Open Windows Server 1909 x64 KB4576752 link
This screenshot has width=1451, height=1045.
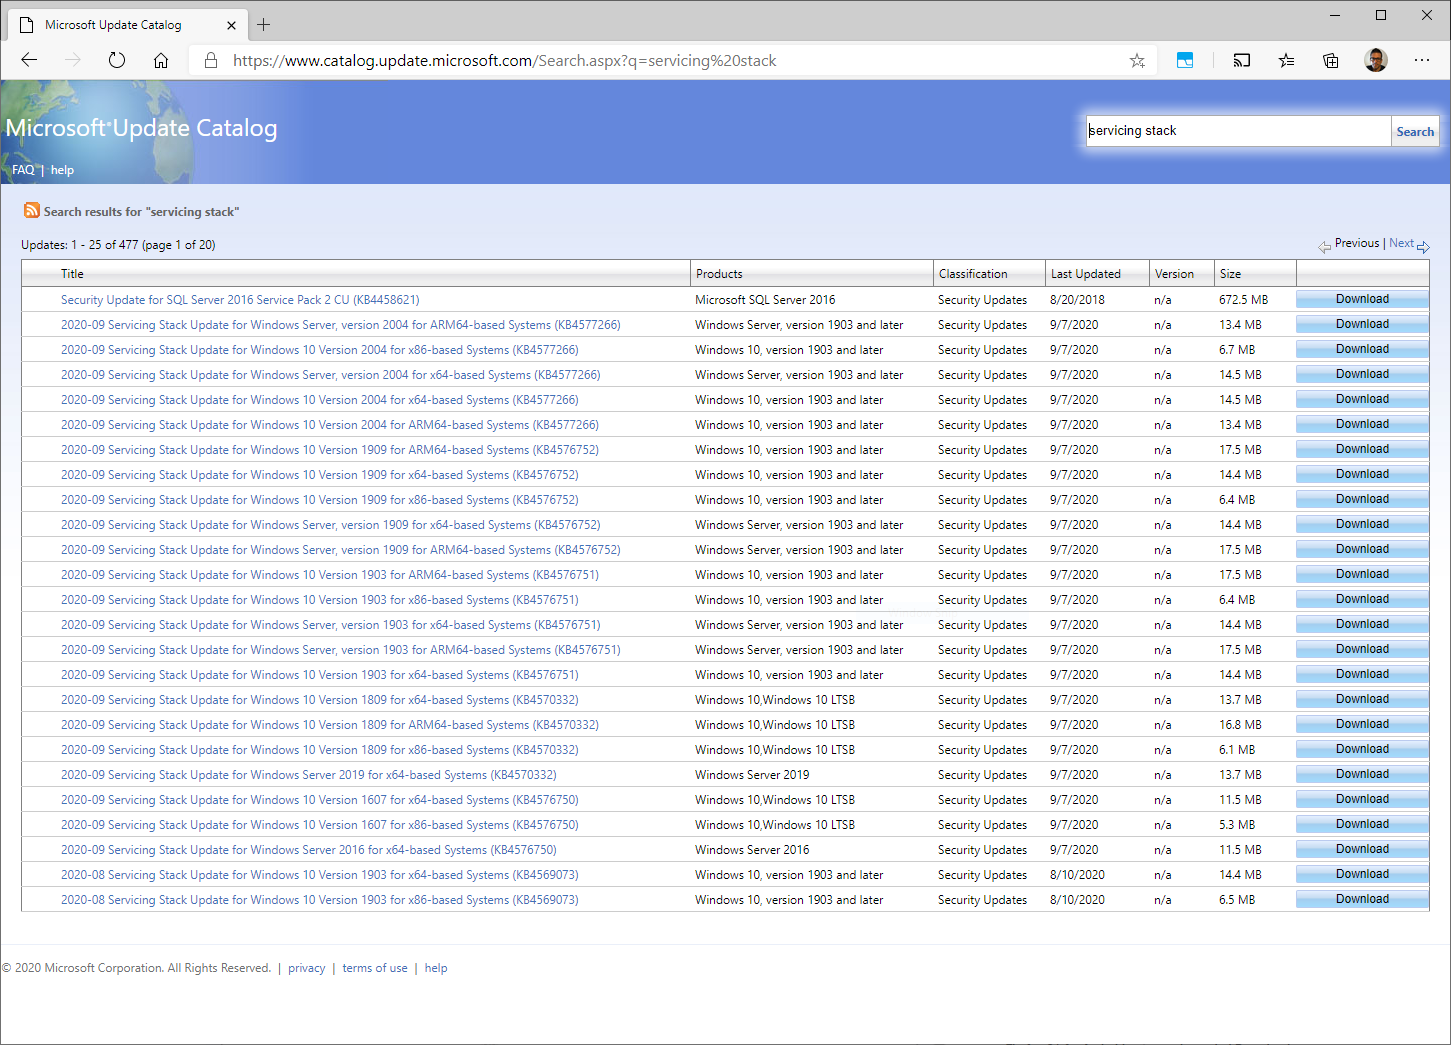(x=330, y=525)
